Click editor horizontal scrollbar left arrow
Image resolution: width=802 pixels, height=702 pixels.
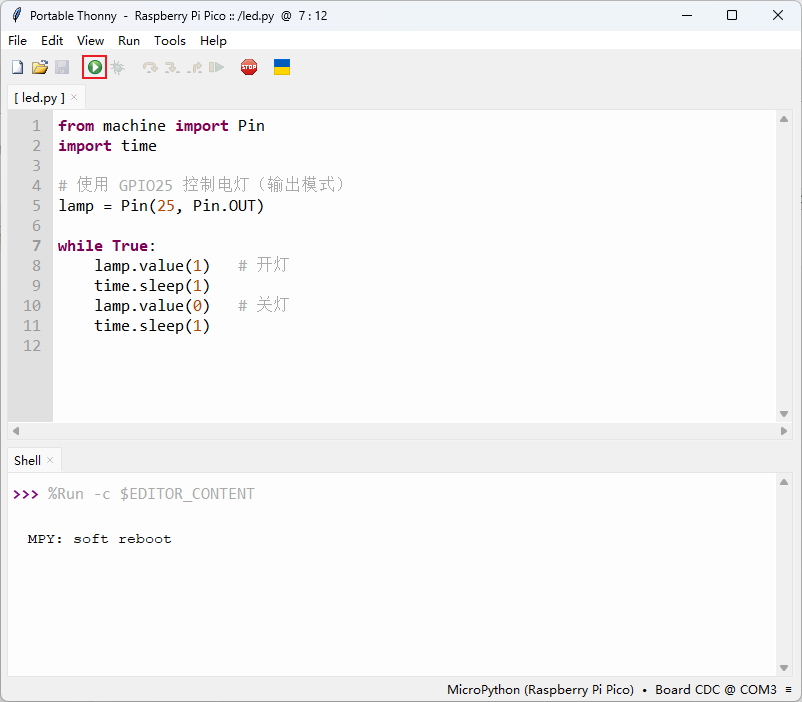coord(16,431)
